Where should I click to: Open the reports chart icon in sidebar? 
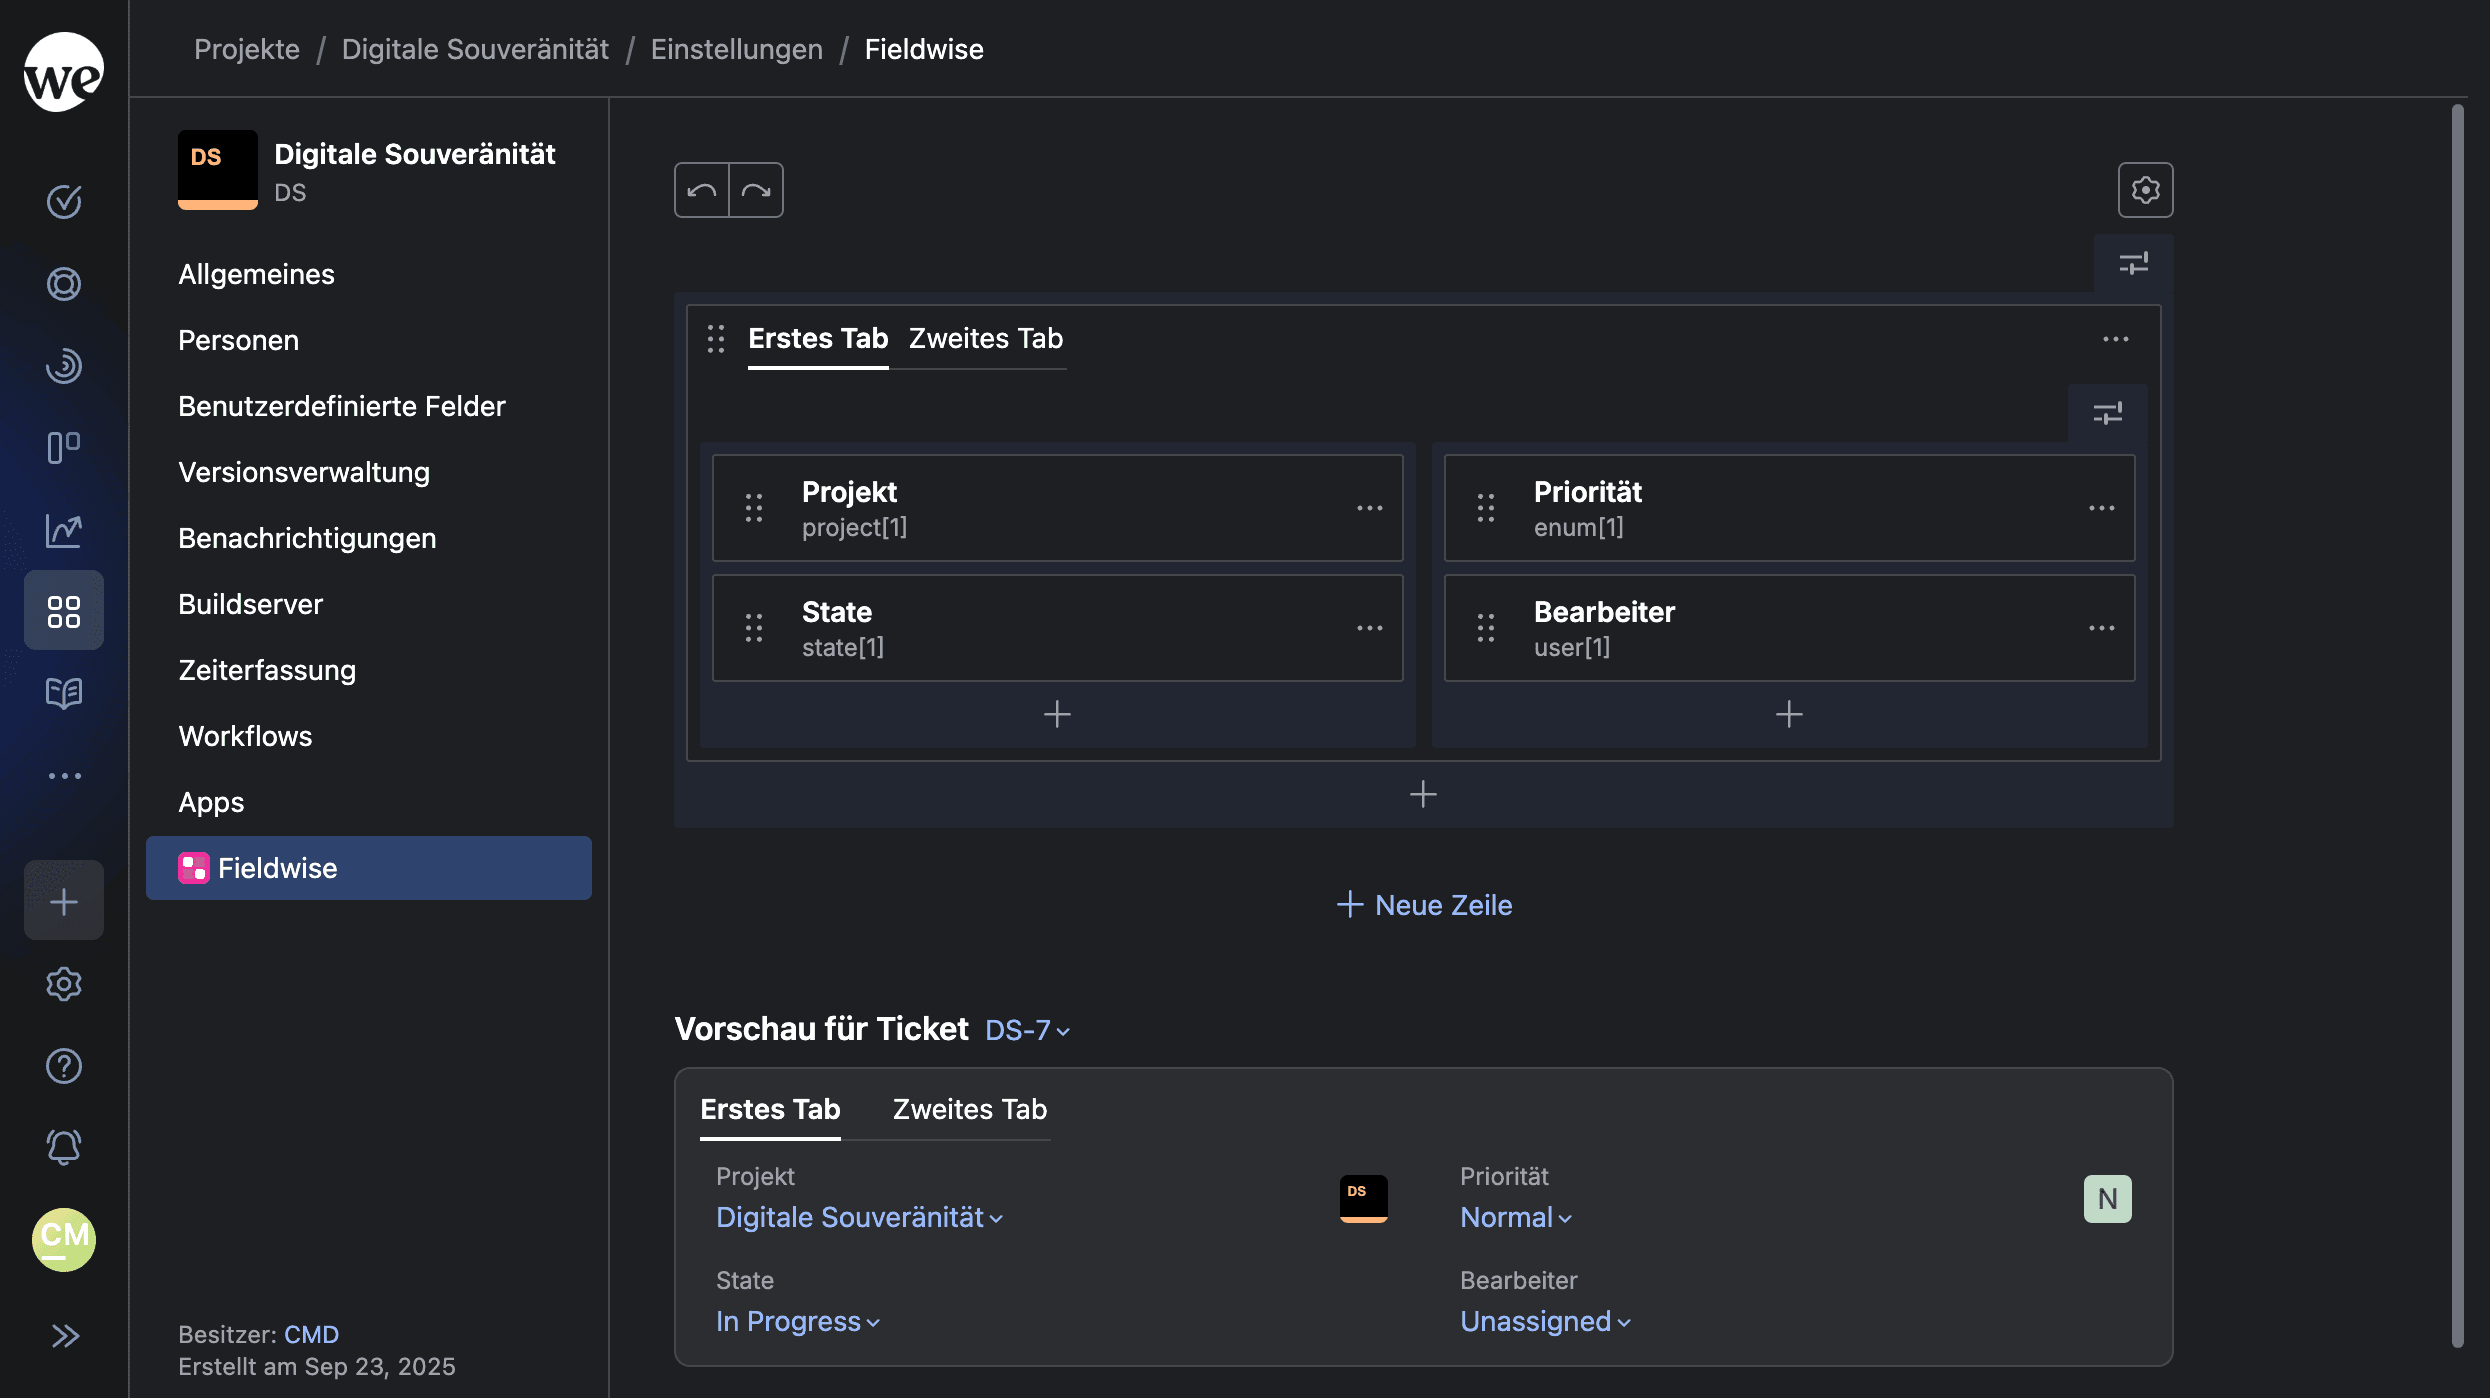(64, 529)
